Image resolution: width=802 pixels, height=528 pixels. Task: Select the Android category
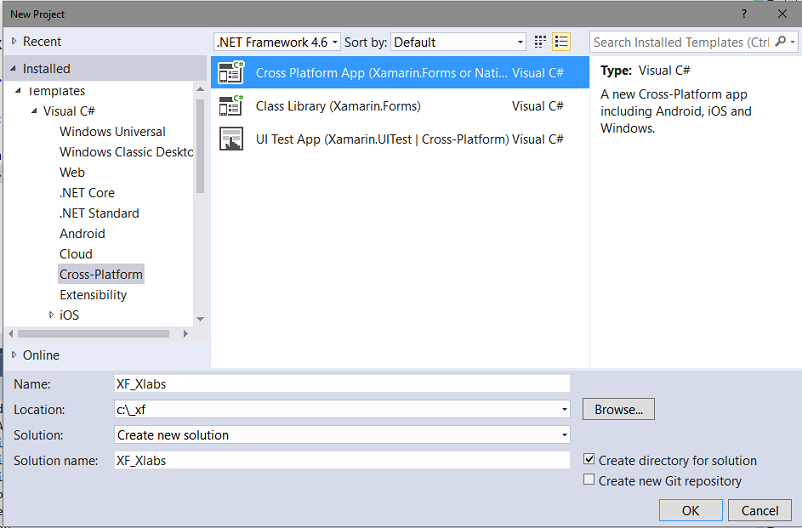[x=82, y=234]
